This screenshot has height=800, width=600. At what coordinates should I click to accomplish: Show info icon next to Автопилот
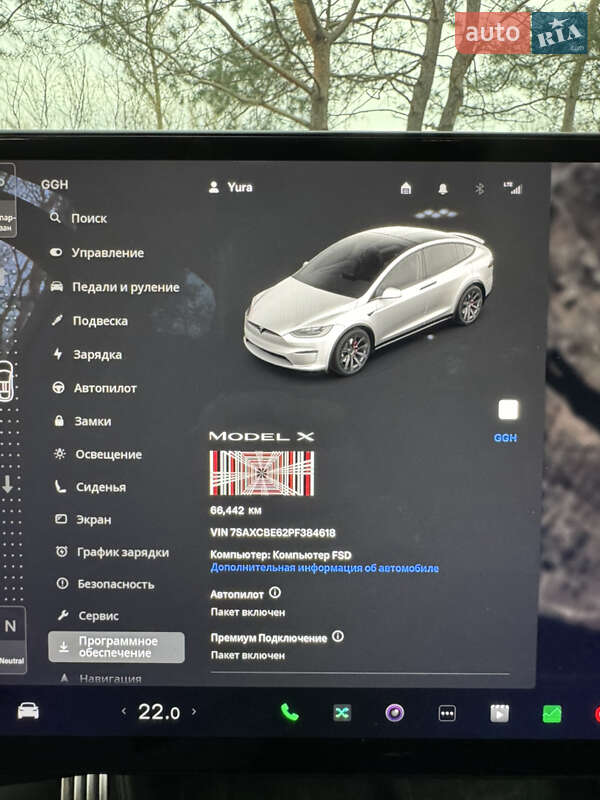(x=275, y=592)
